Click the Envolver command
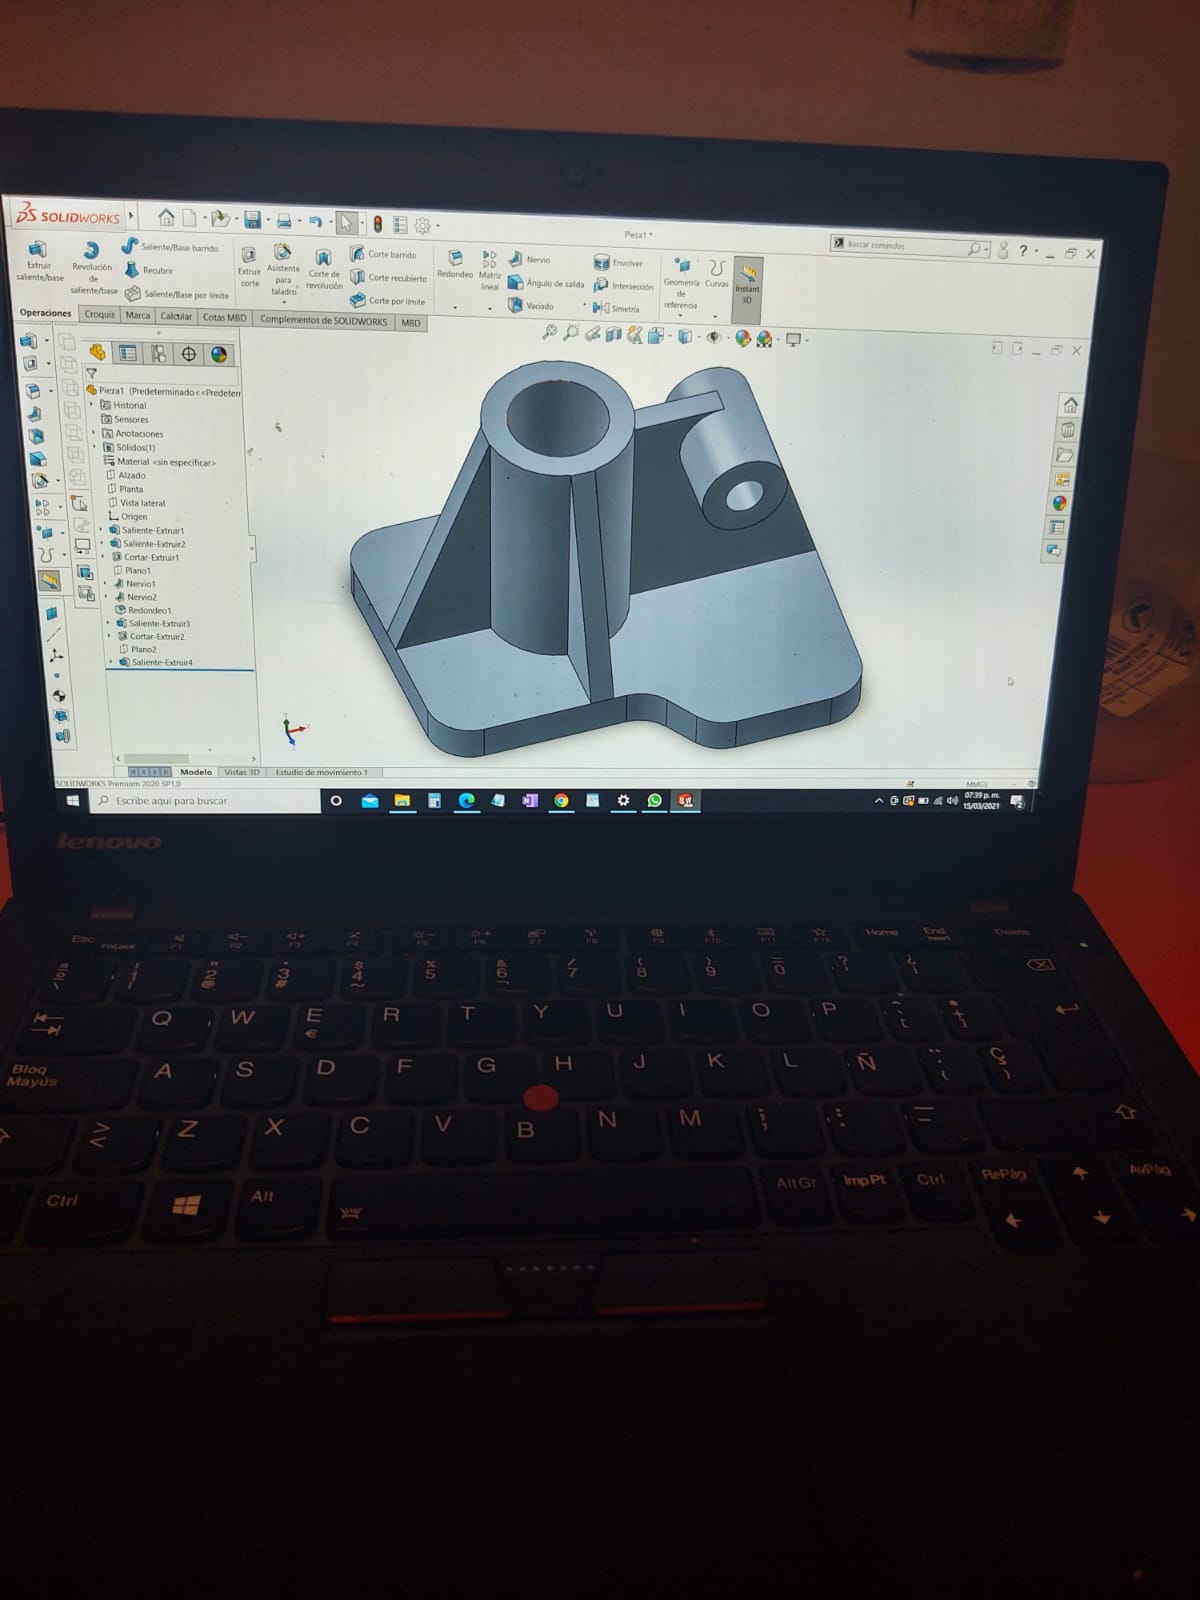 pyautogui.click(x=618, y=262)
